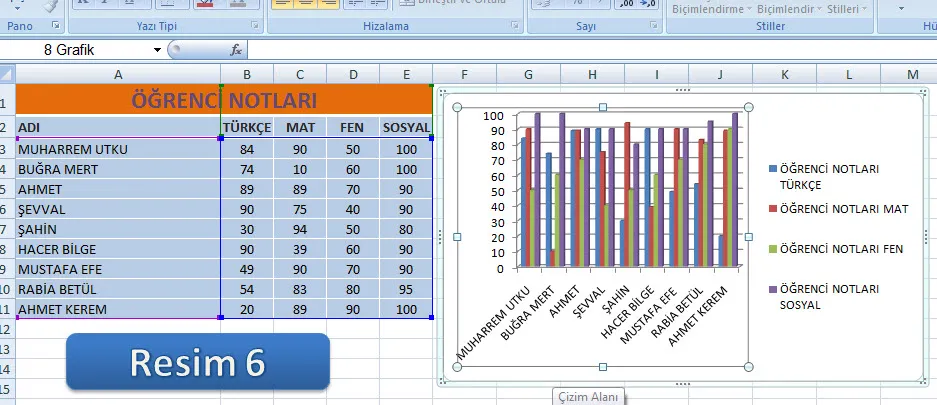Click the chart's right-middle resize handle
This screenshot has height=405, width=937.
pyautogui.click(x=749, y=237)
